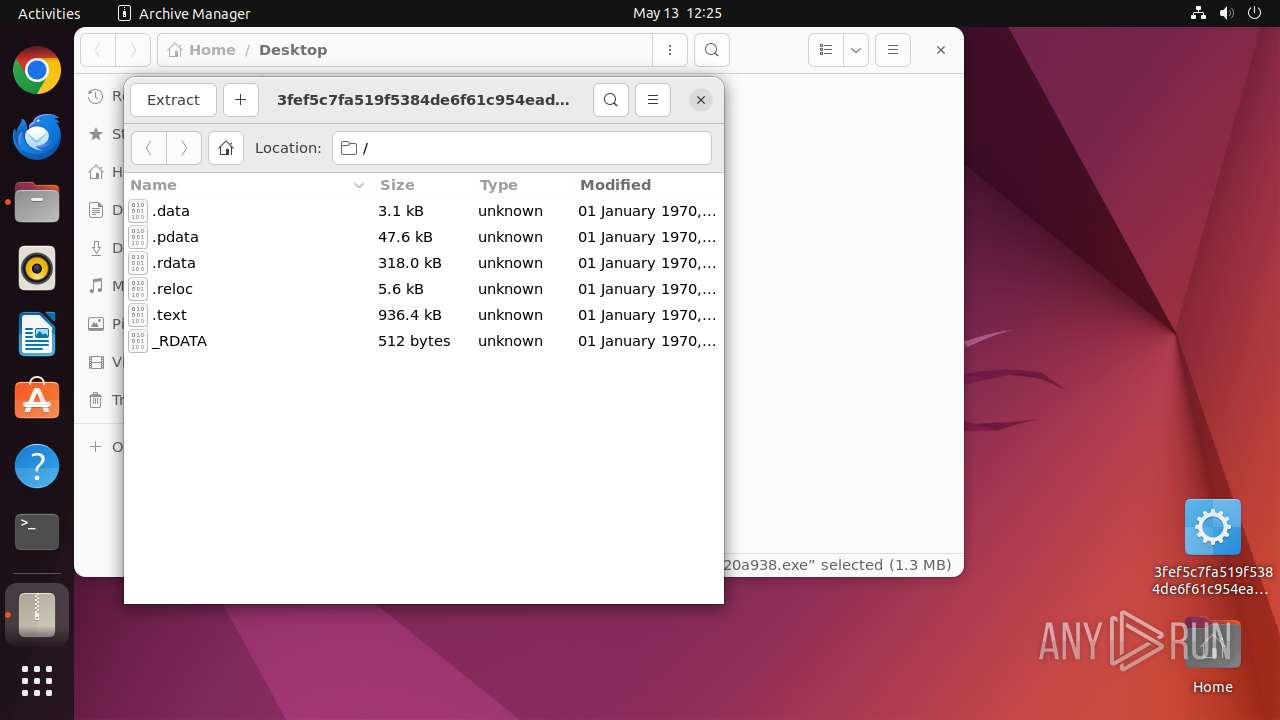Select the .text file row

423,315
